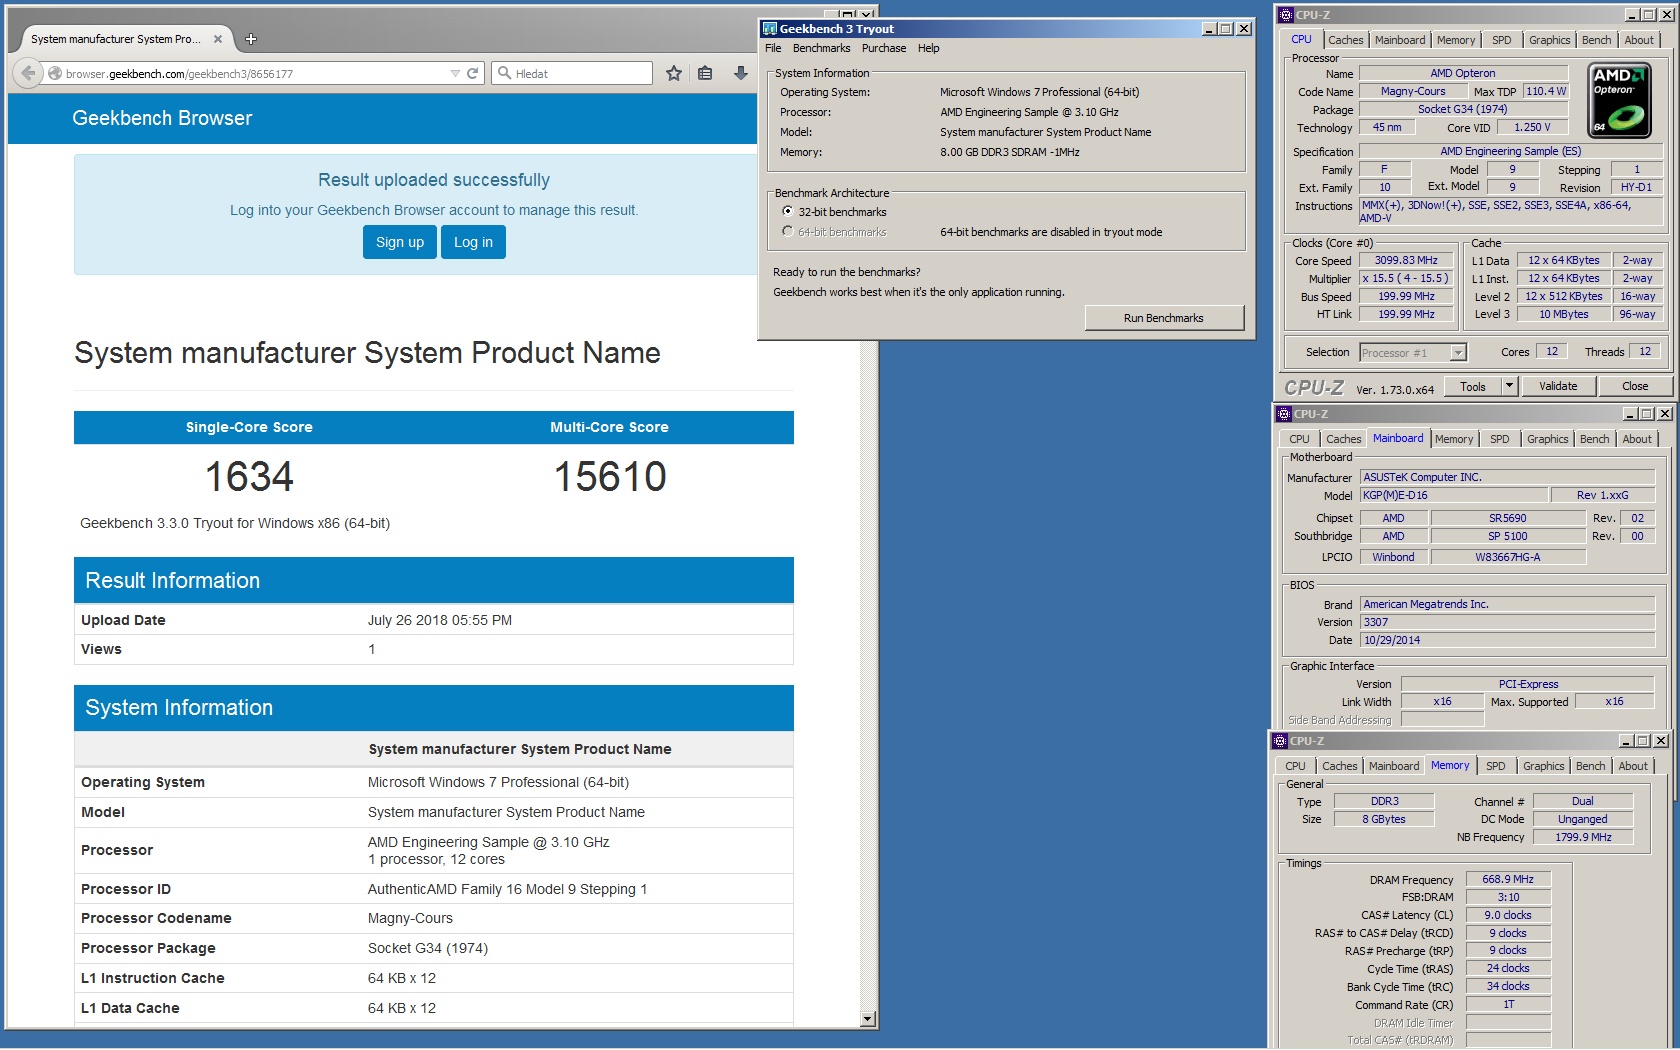Open the Purchase menu in Geekbench 3
1680x1050 pixels.
point(884,48)
